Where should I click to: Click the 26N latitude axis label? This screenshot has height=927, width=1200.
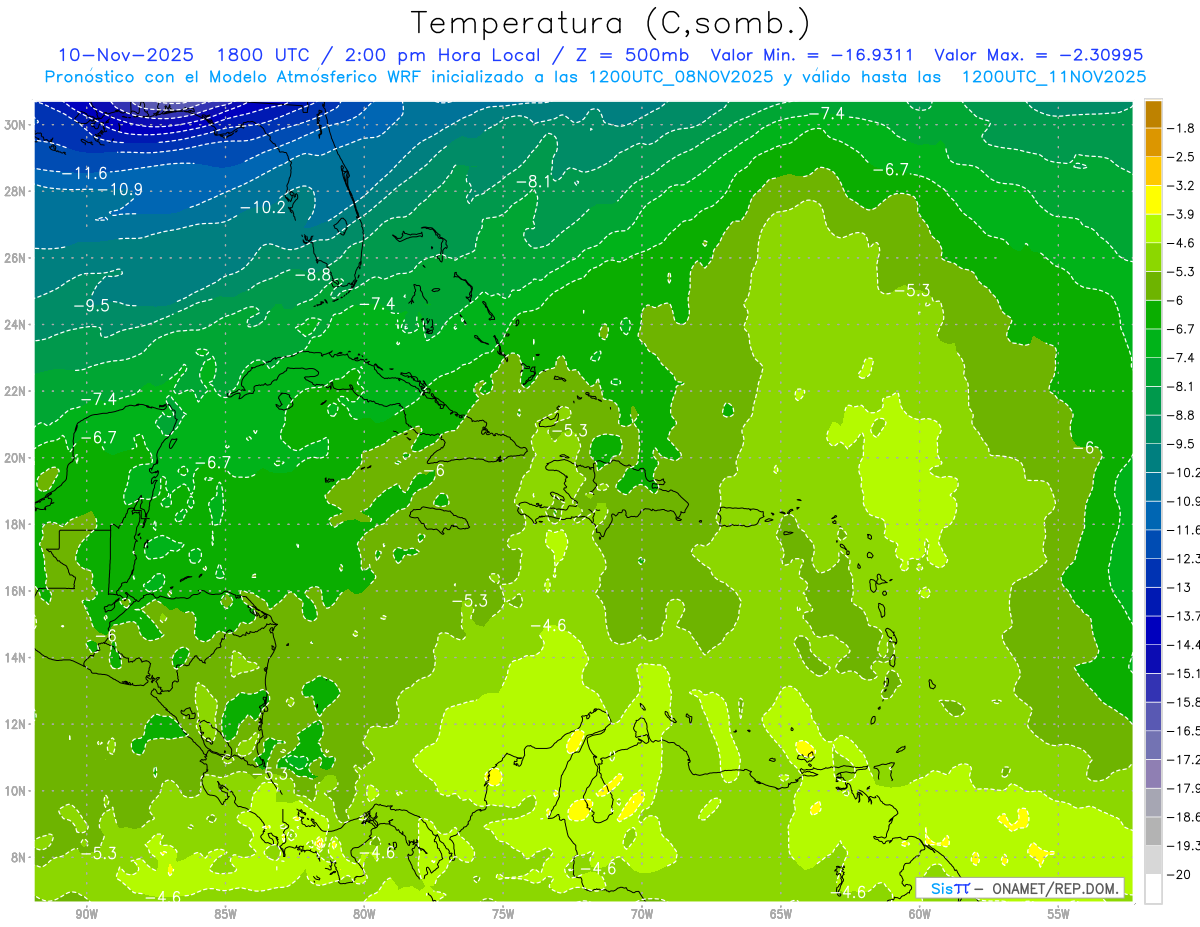(14, 258)
